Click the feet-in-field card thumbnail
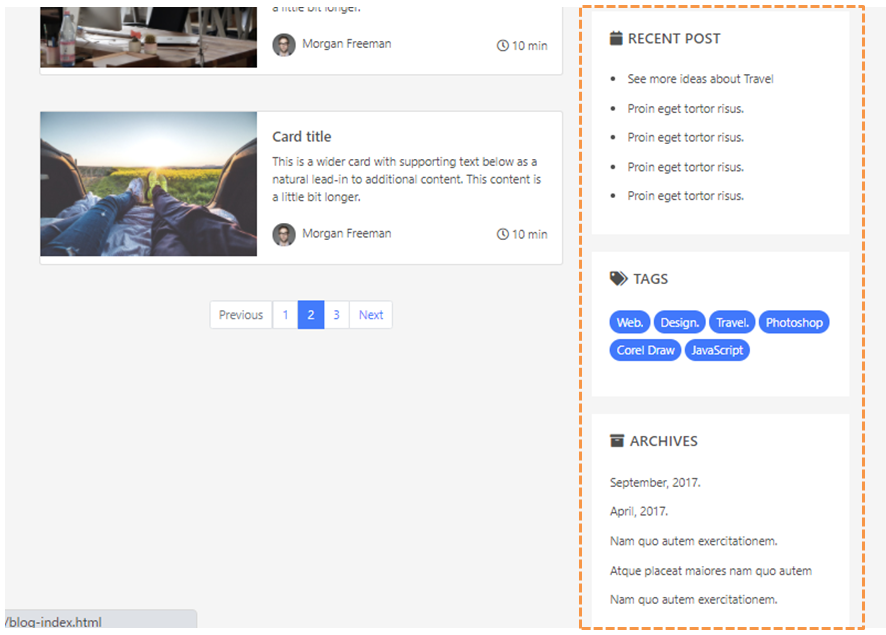886x635 pixels. tap(149, 184)
